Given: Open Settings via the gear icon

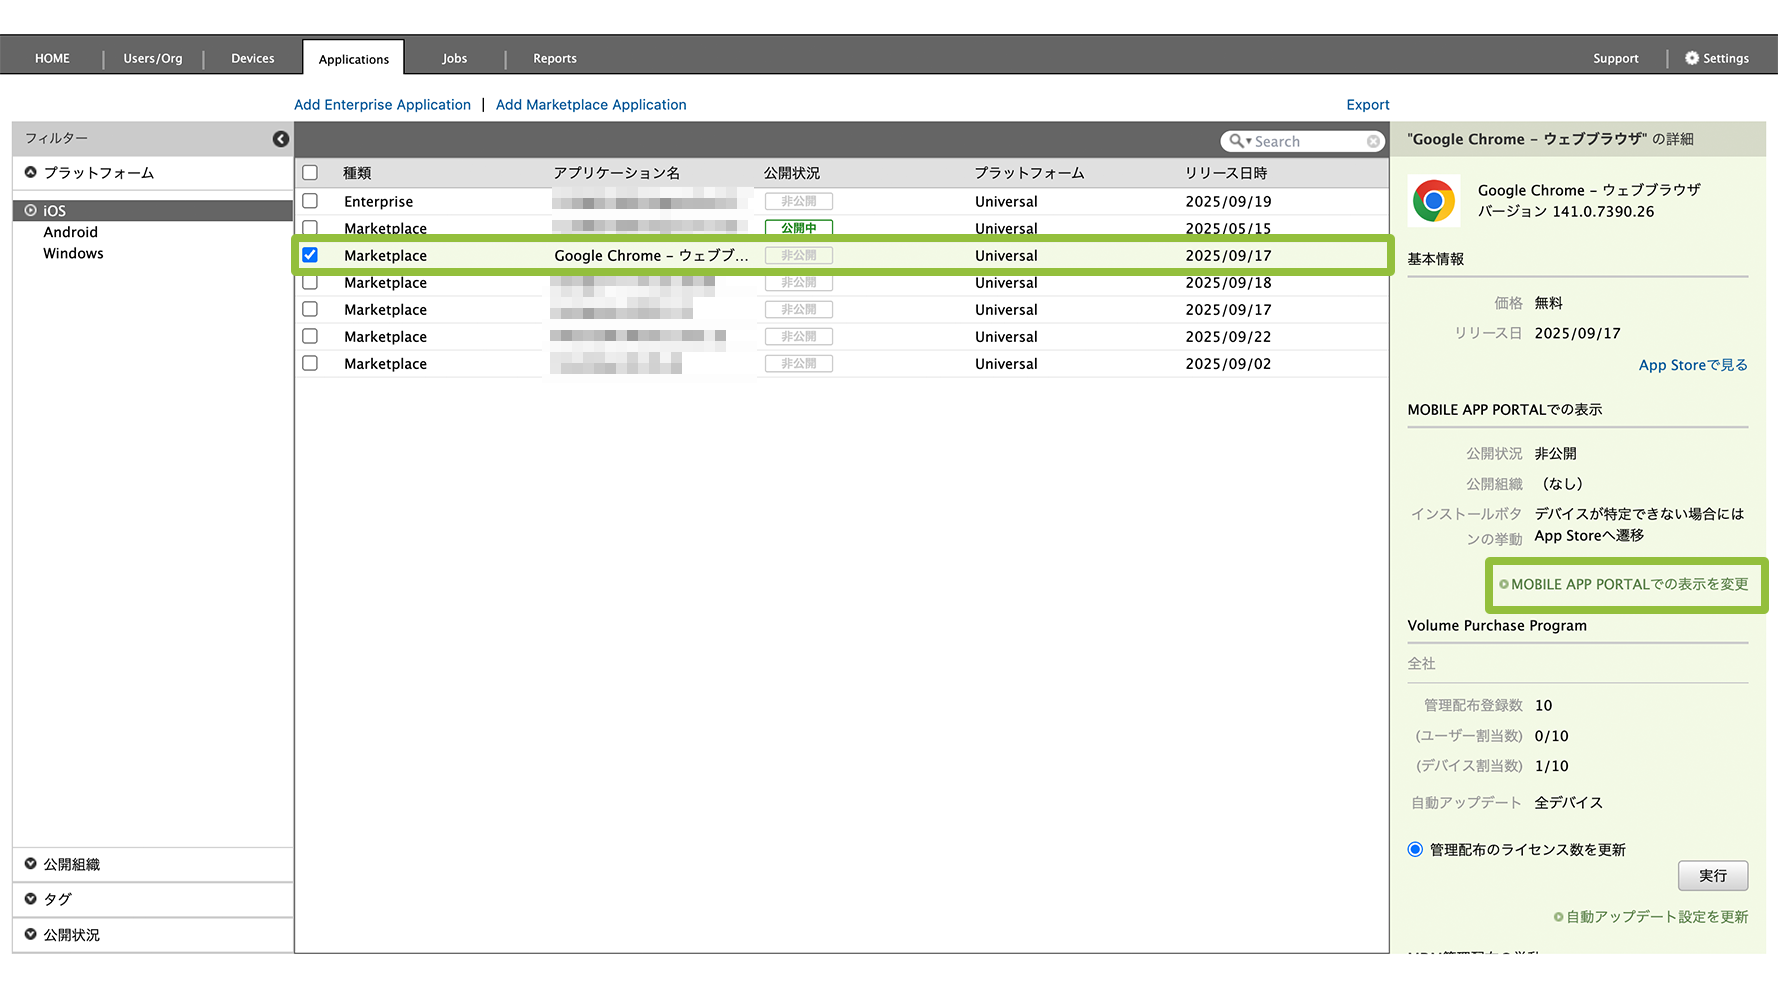Looking at the screenshot, I should pos(1691,58).
